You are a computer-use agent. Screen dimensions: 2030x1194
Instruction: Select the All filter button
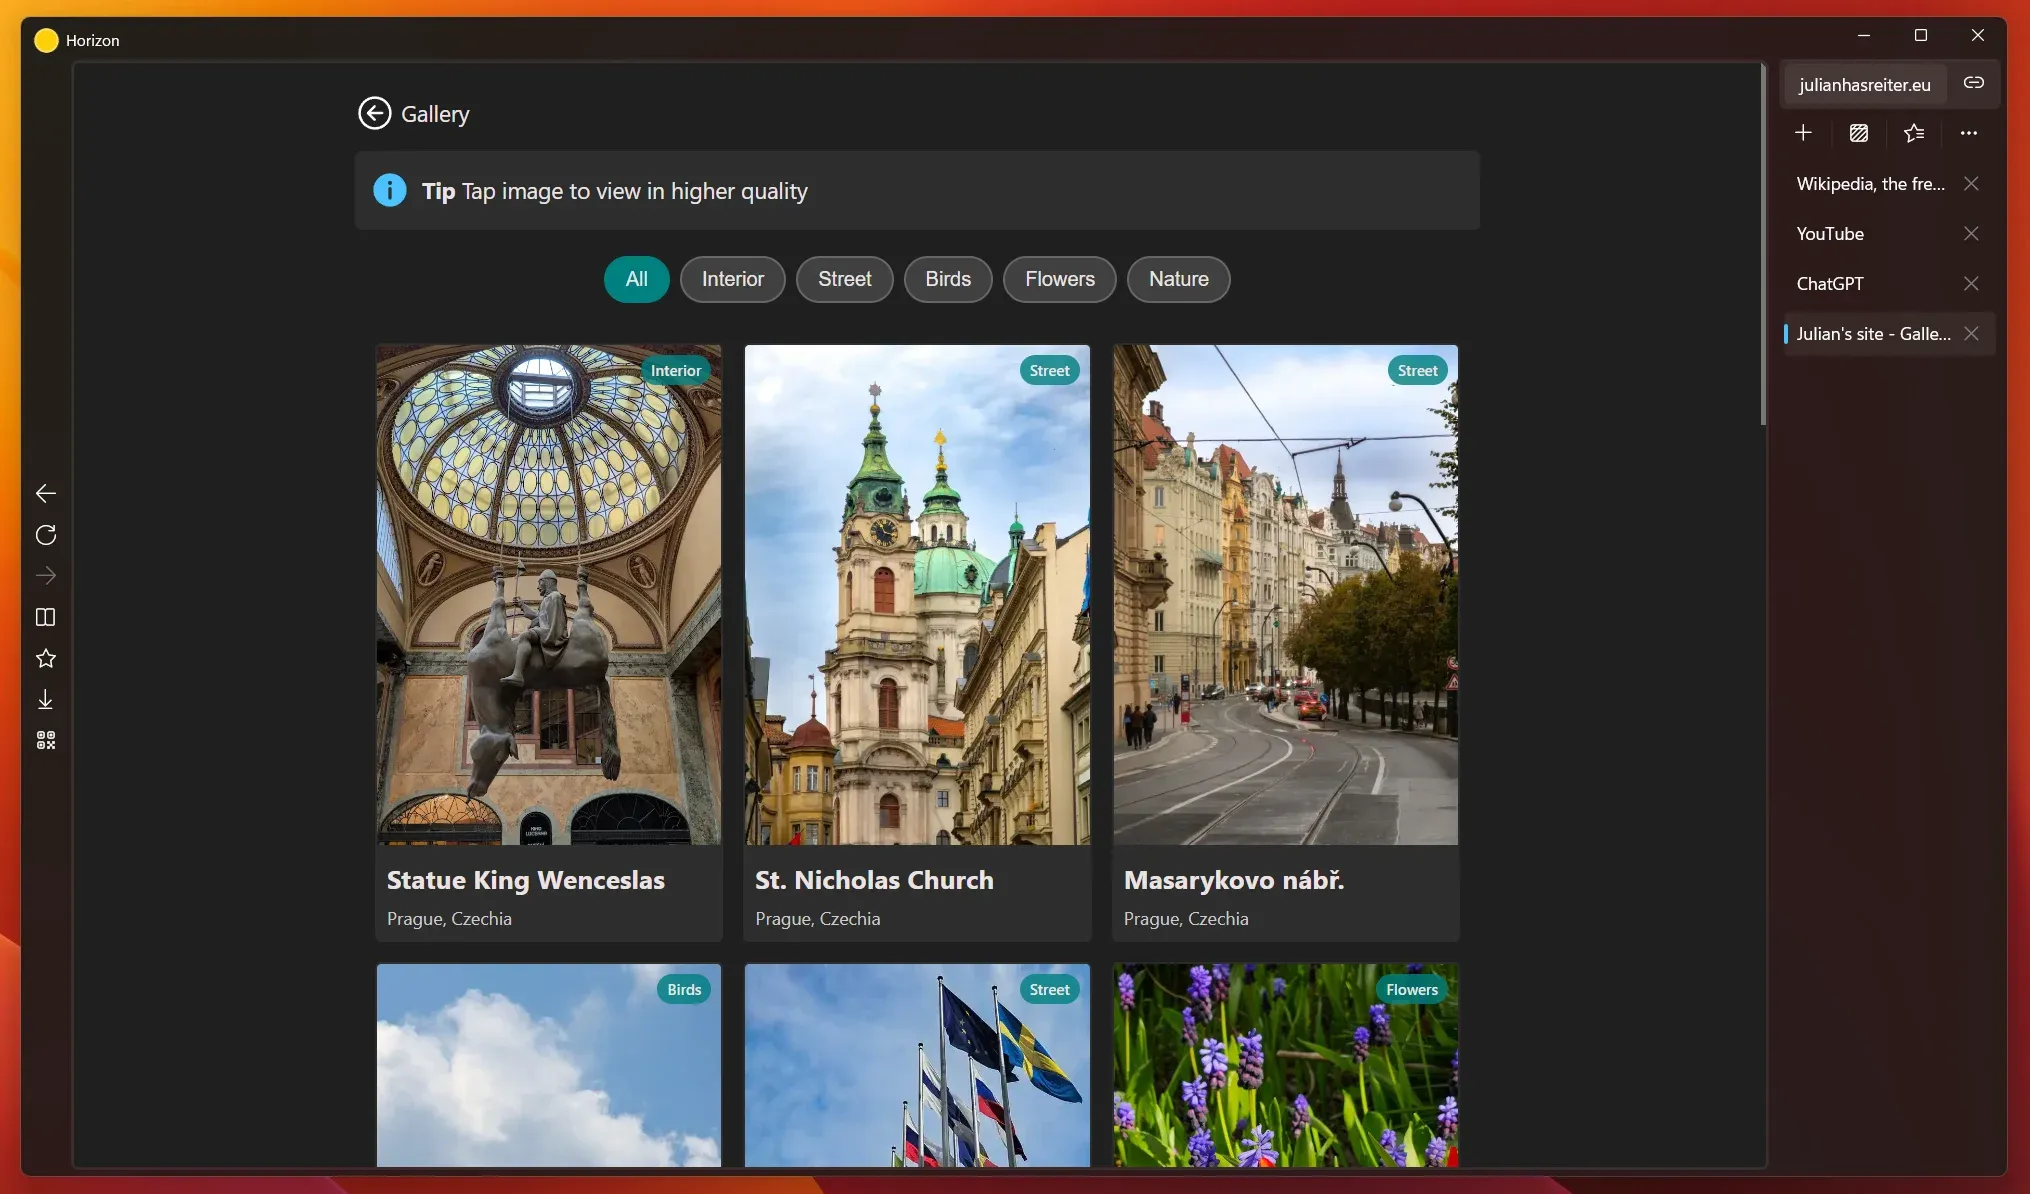(x=635, y=279)
